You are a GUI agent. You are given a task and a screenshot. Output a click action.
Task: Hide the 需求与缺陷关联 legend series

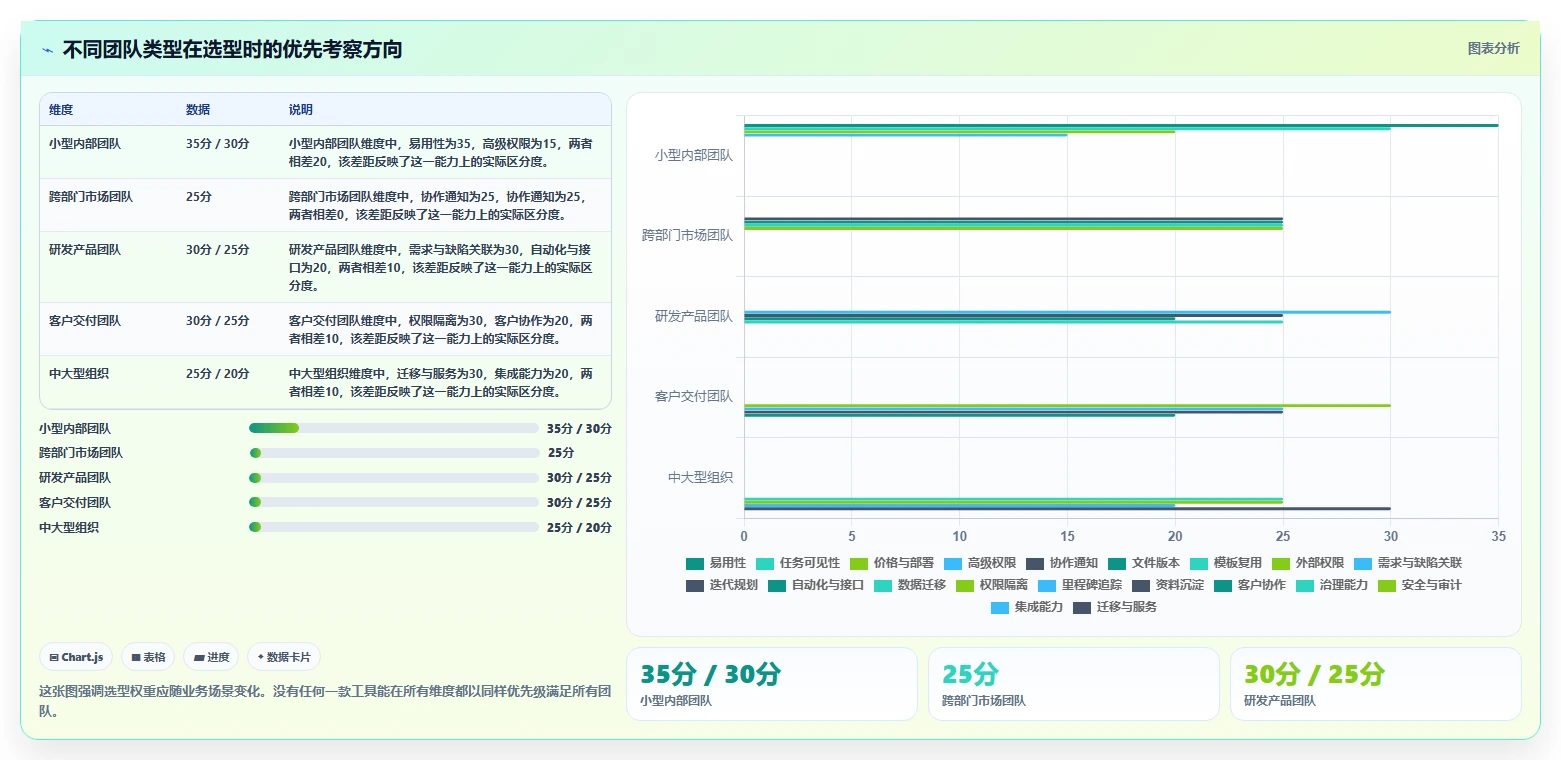[1408, 563]
